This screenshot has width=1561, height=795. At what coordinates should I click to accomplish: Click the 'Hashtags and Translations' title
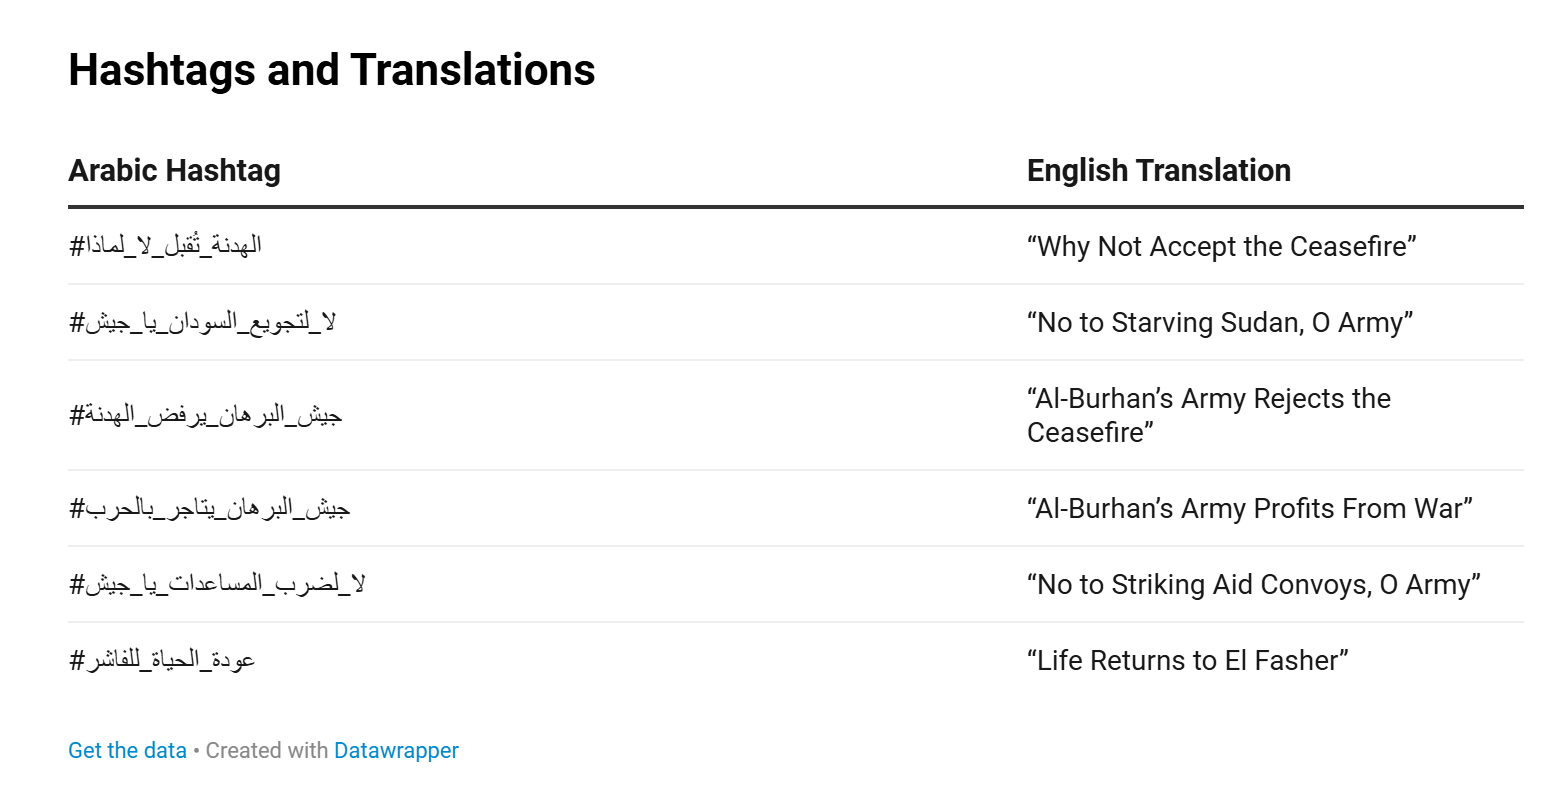331,70
